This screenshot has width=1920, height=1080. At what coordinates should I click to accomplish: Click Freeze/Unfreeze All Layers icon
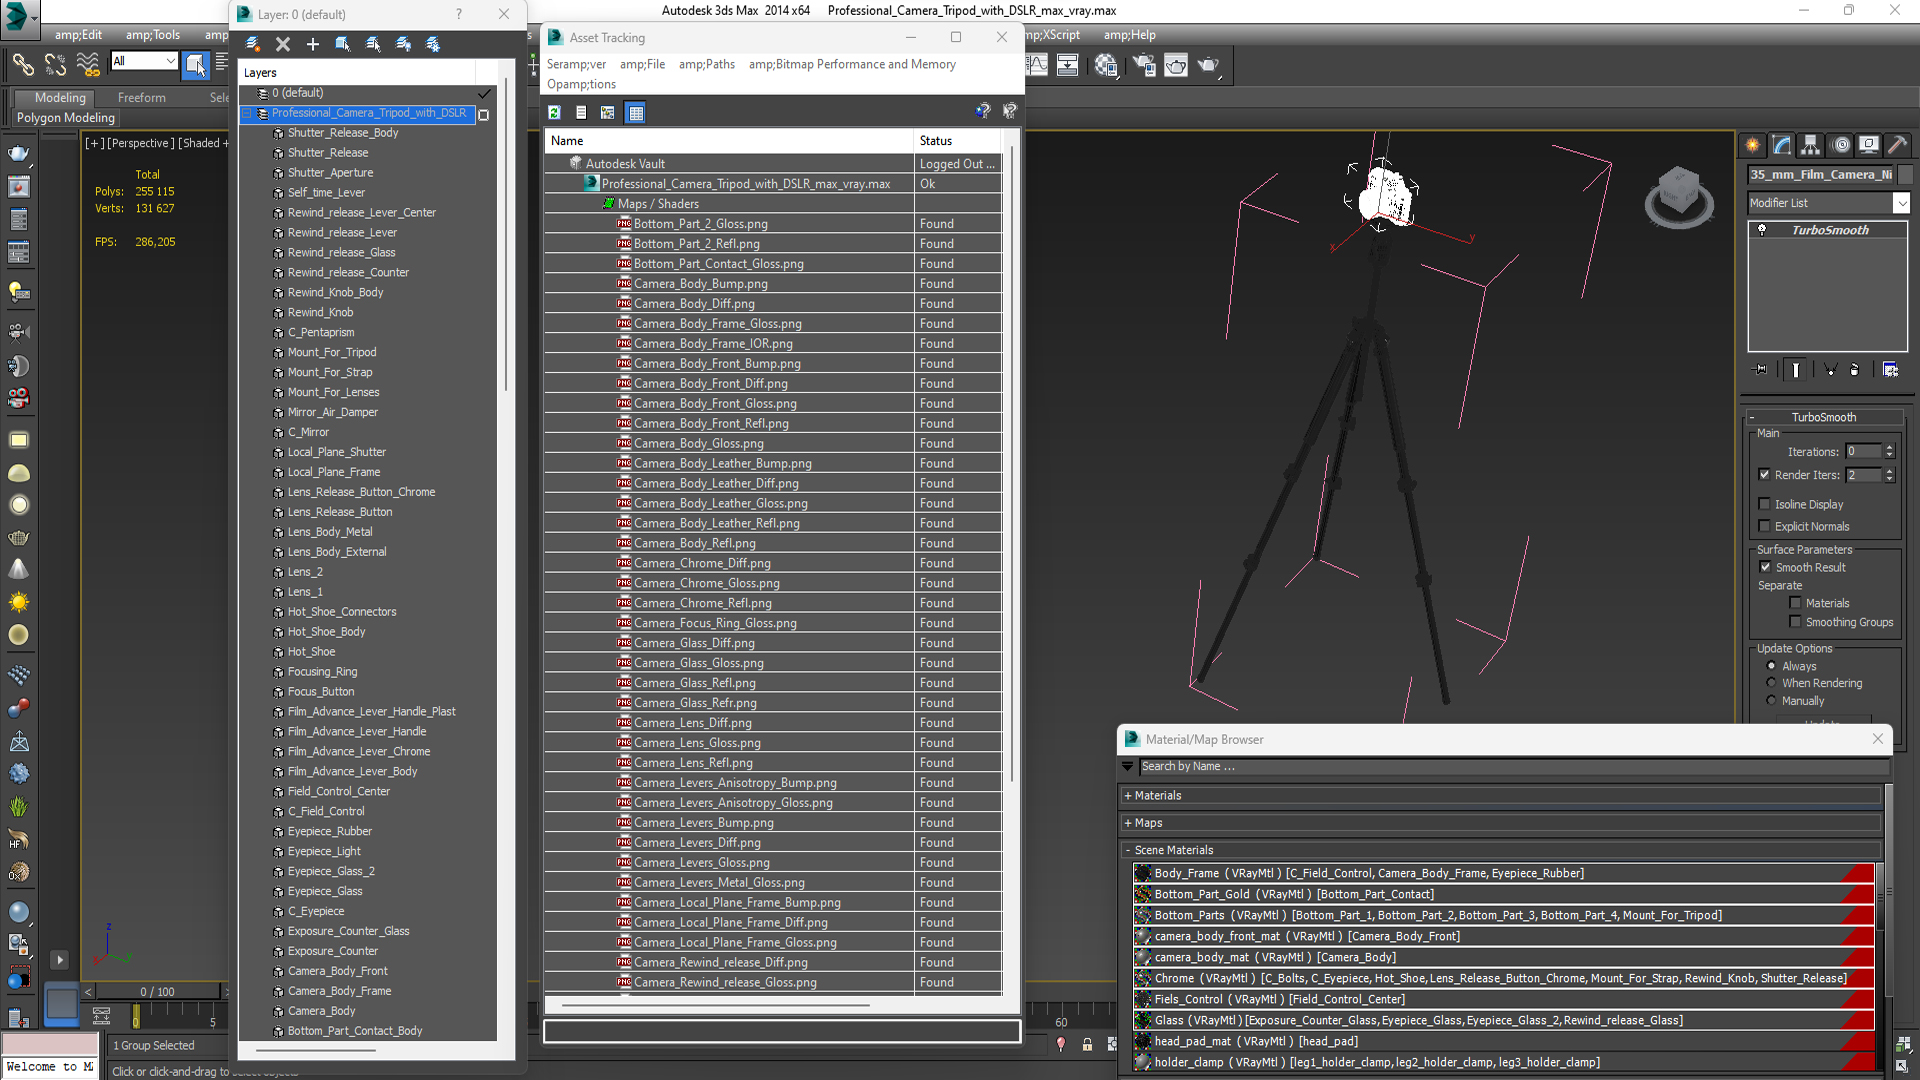433,44
